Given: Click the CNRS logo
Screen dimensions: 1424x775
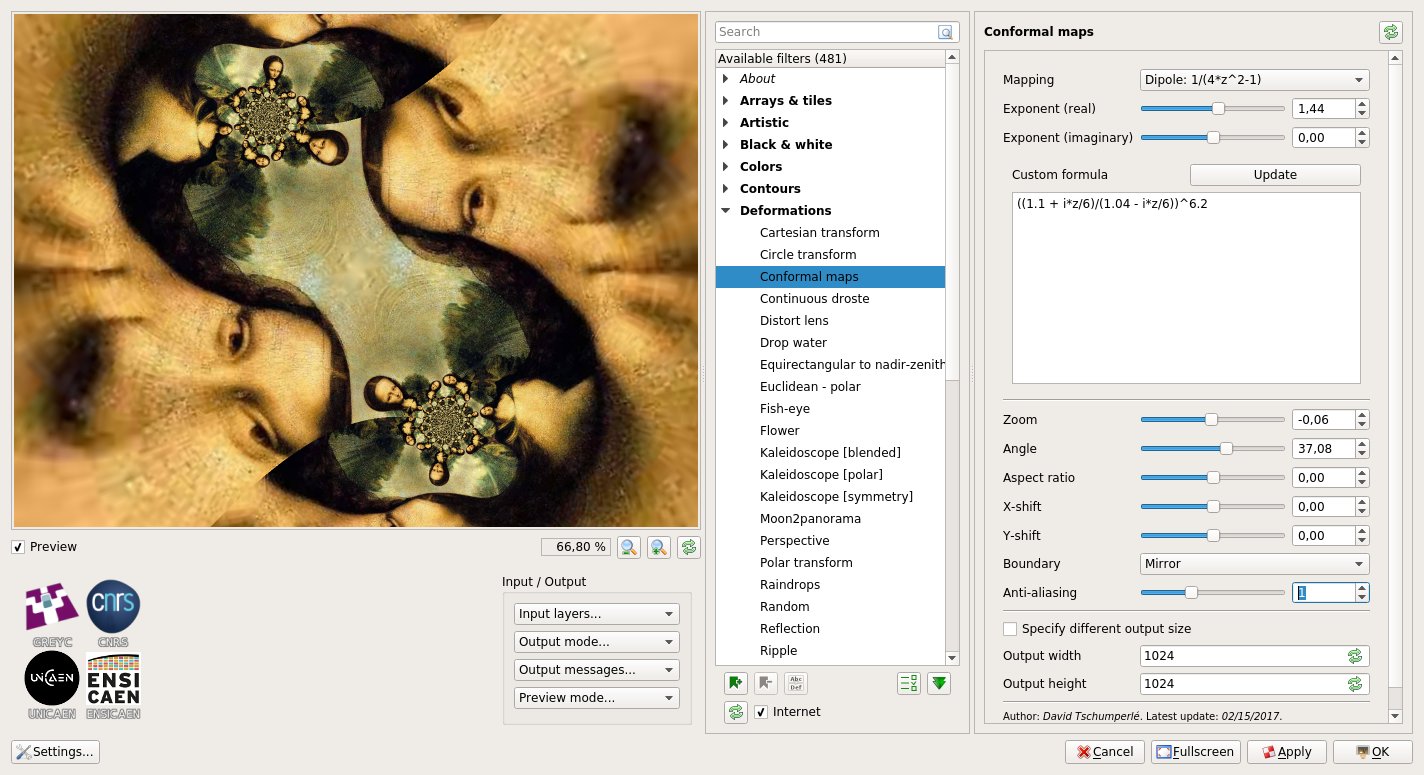Looking at the screenshot, I should pos(113,612).
